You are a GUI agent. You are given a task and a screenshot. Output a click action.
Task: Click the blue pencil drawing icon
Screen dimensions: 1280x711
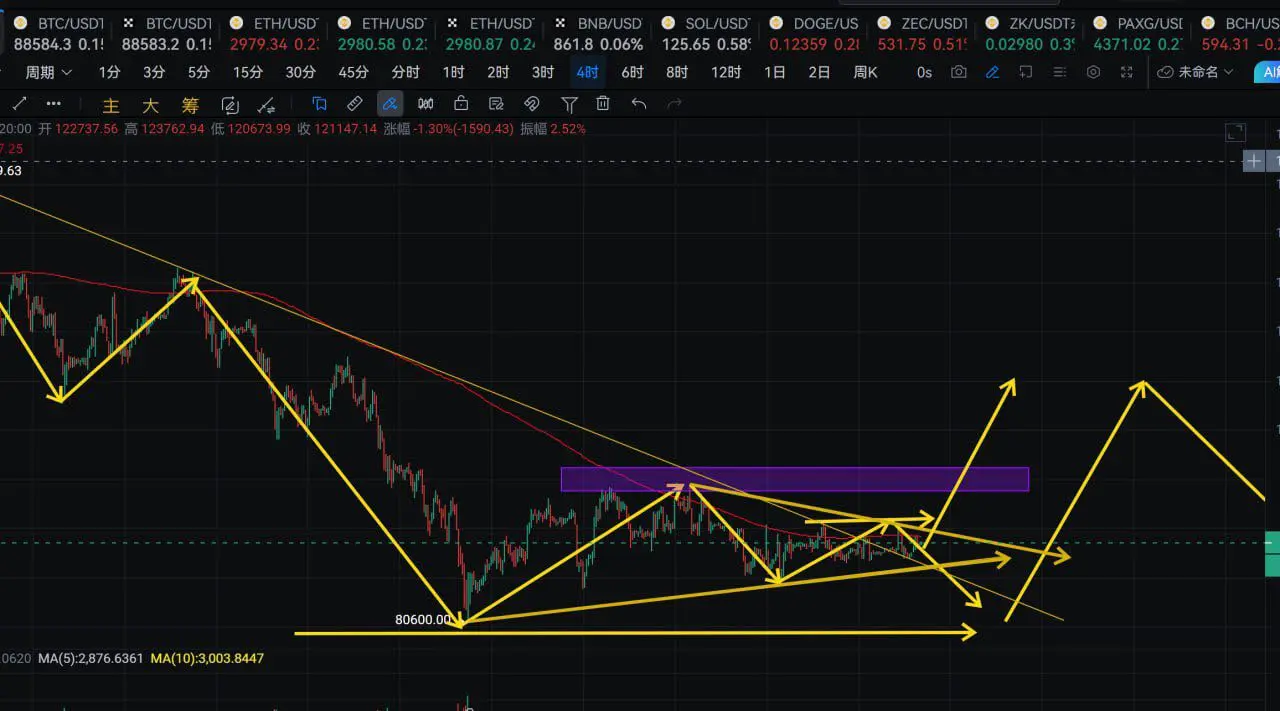coord(992,72)
